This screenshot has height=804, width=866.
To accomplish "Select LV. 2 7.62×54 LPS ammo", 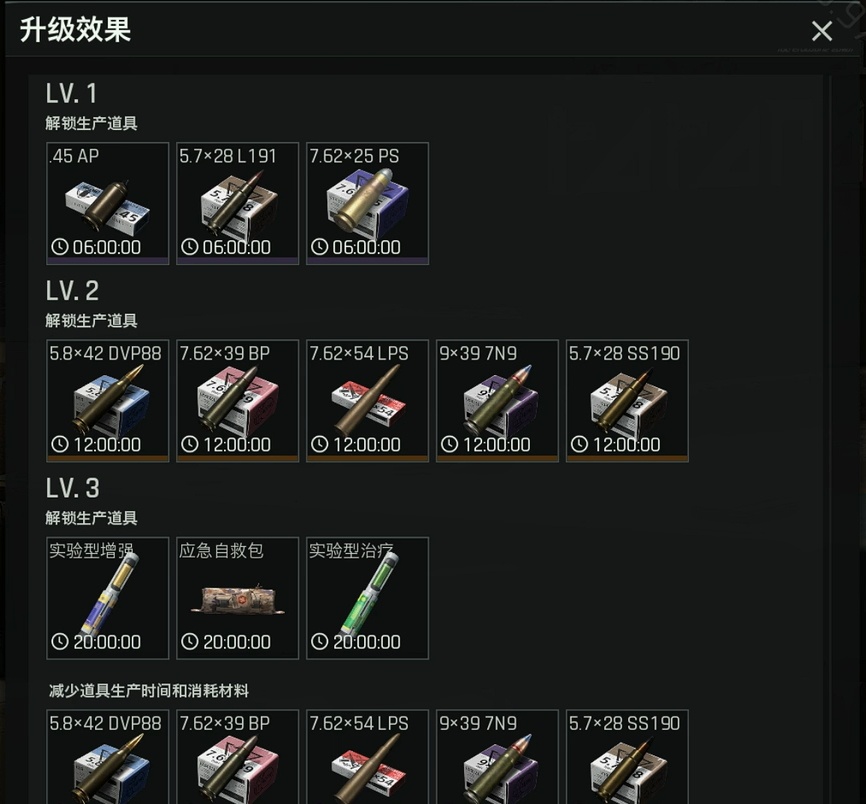I will coord(367,400).
